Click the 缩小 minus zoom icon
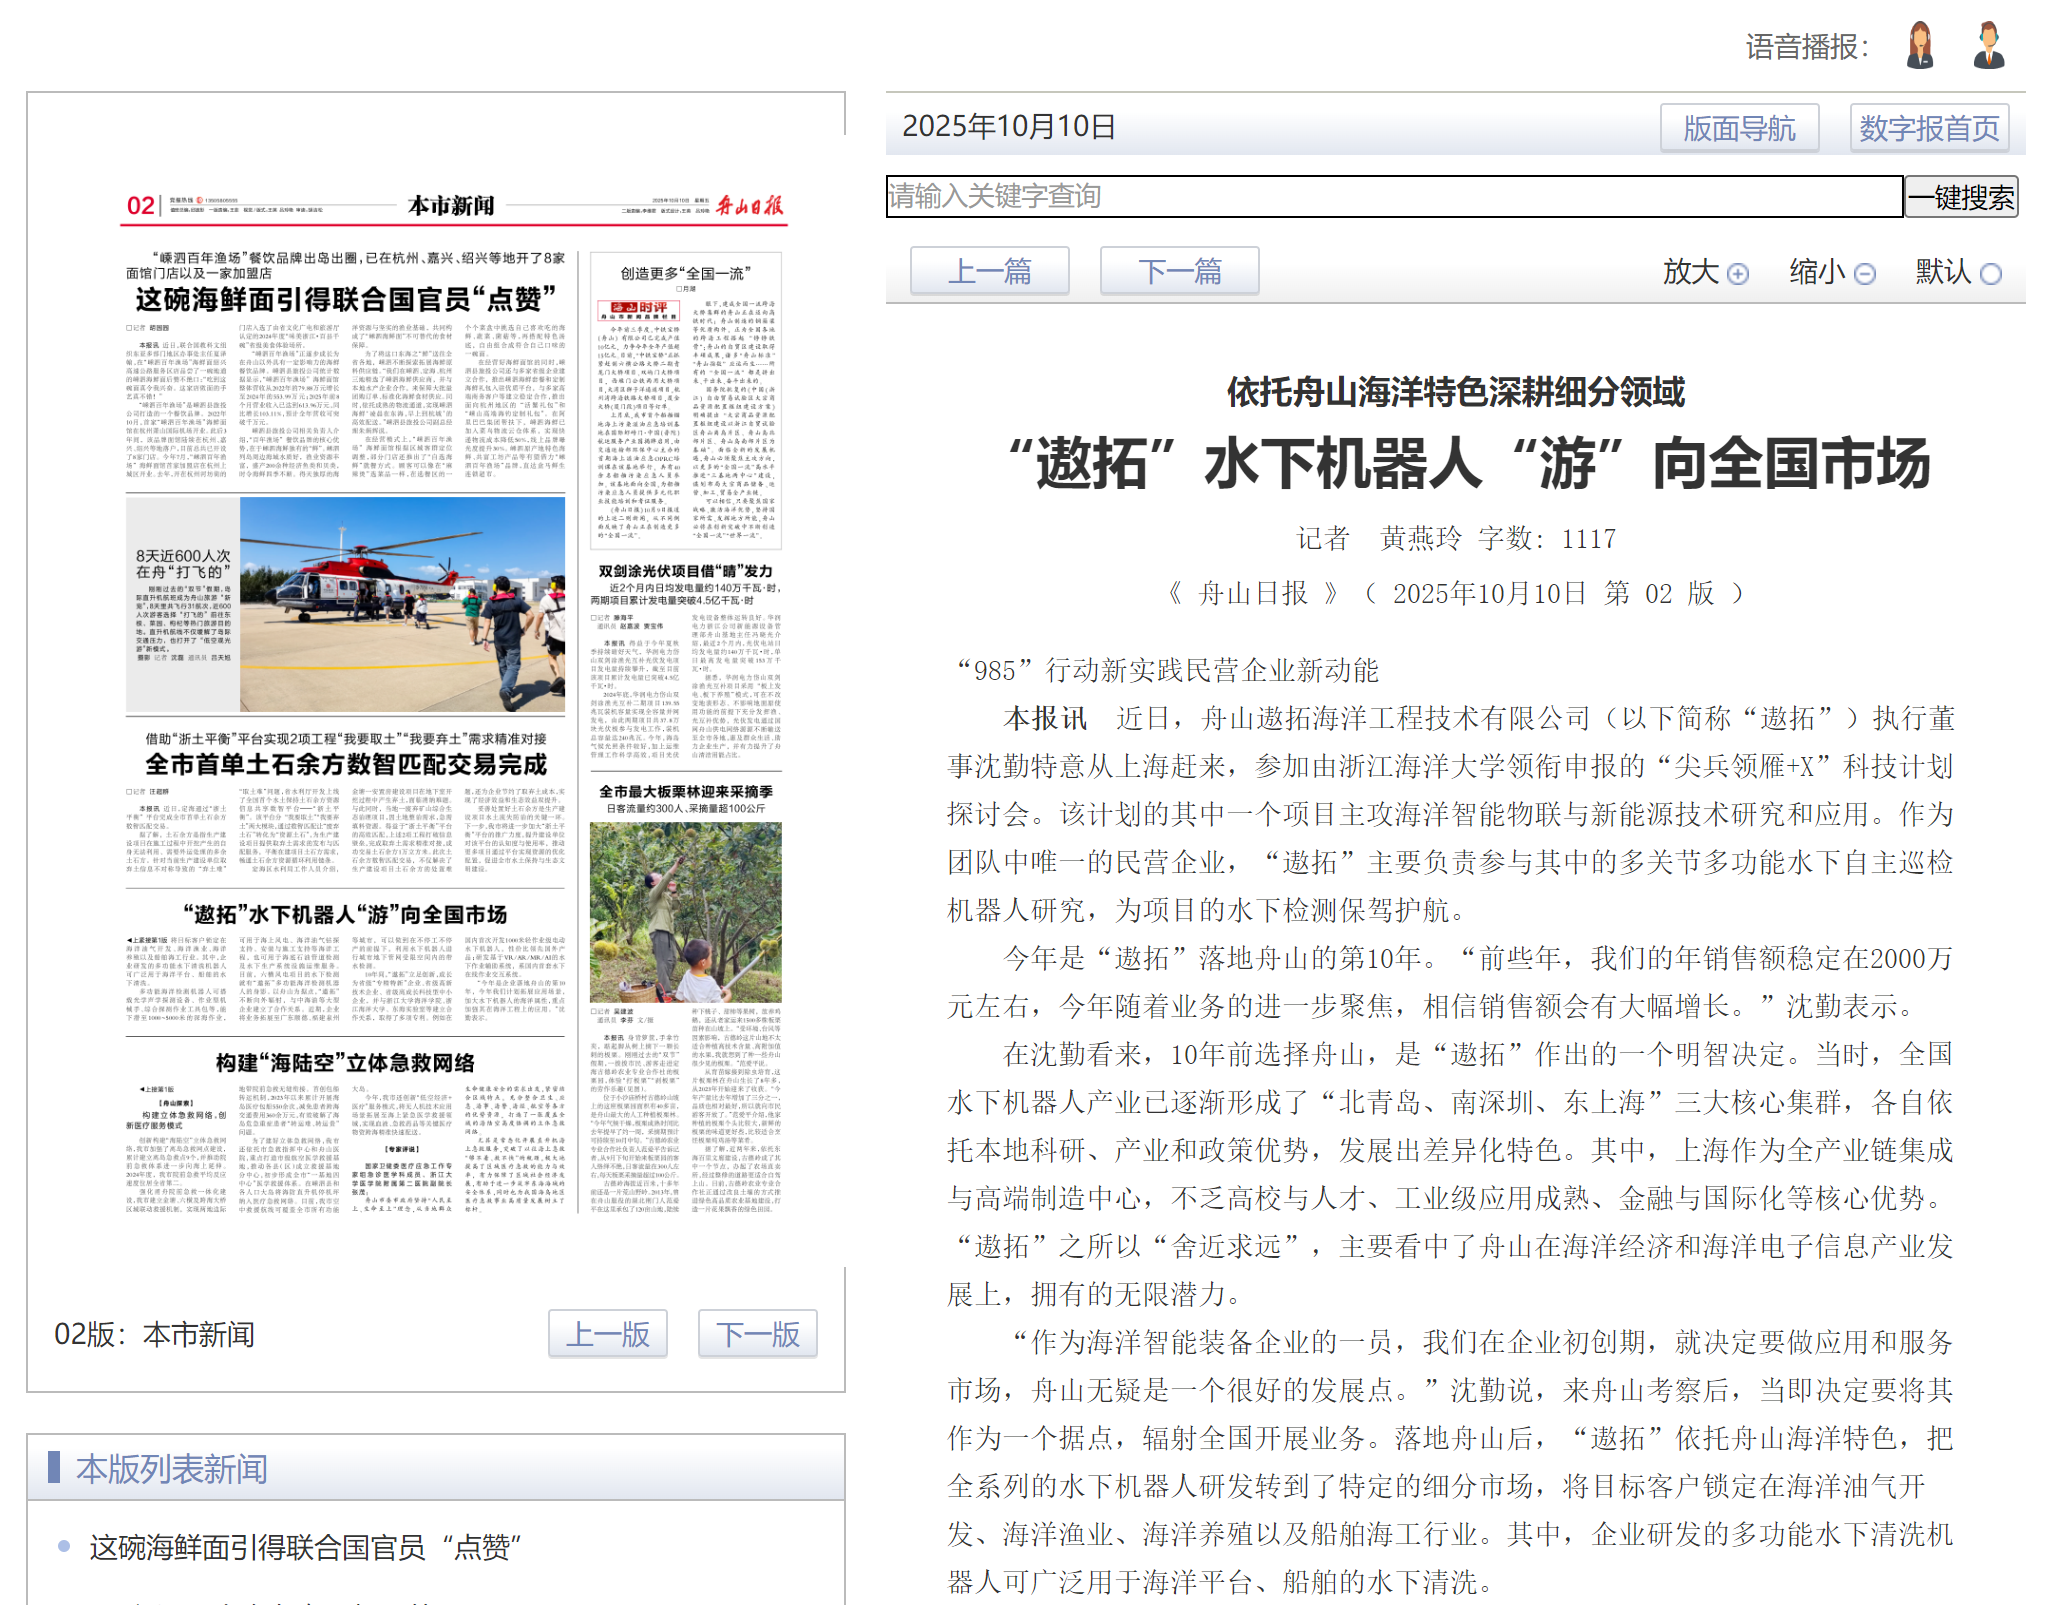This screenshot has width=2048, height=1605. pyautogui.click(x=1864, y=274)
